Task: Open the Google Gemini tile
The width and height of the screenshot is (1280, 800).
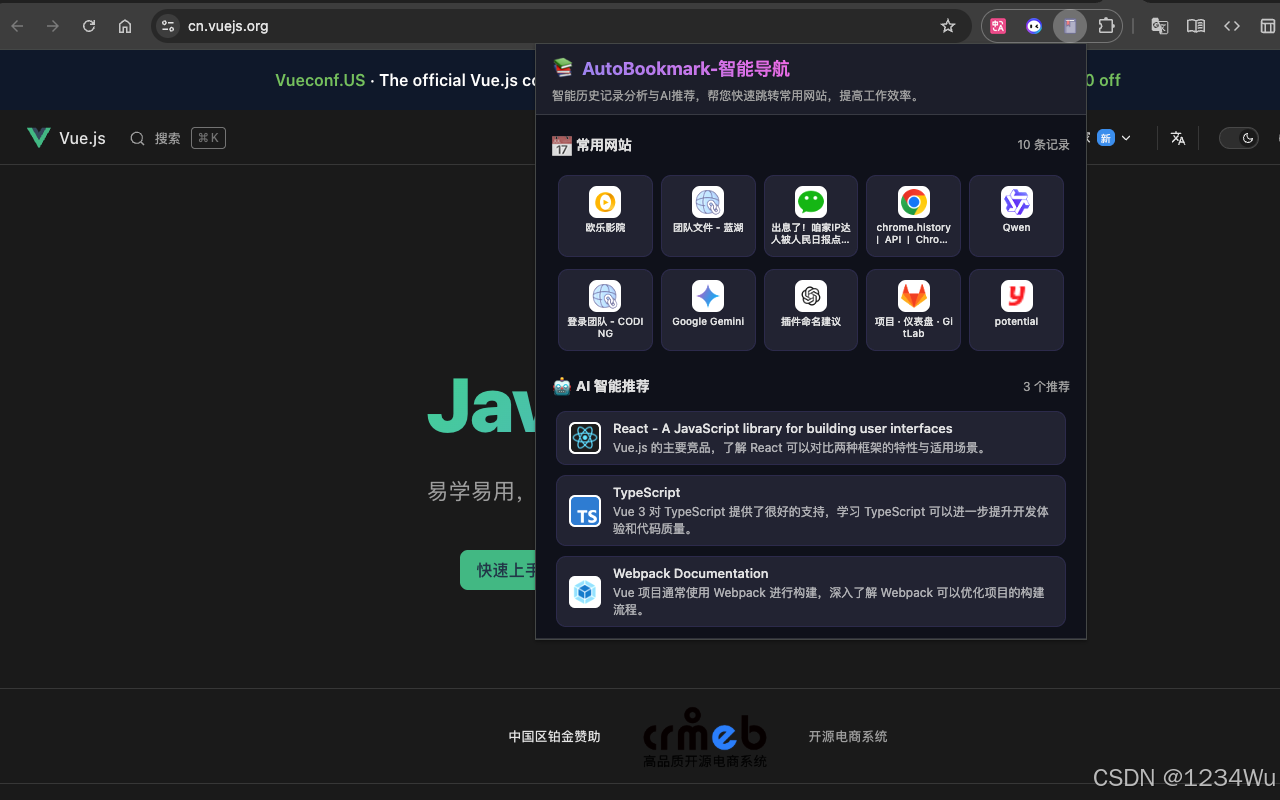Action: (x=708, y=310)
